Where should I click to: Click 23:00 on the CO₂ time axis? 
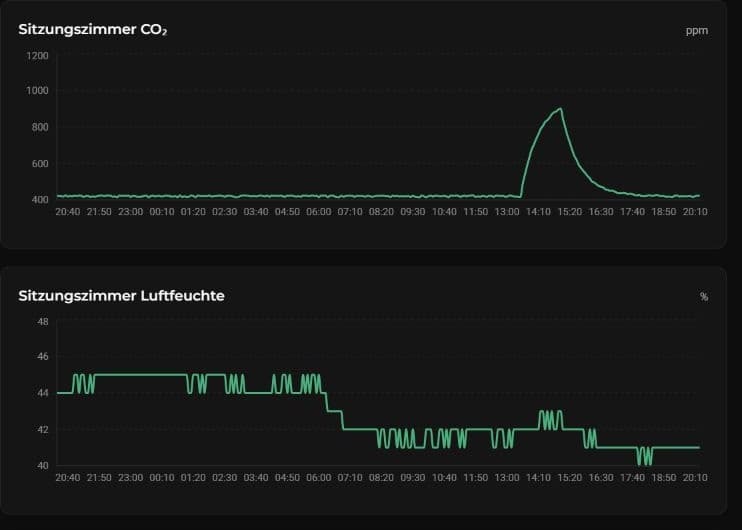[x=131, y=212]
